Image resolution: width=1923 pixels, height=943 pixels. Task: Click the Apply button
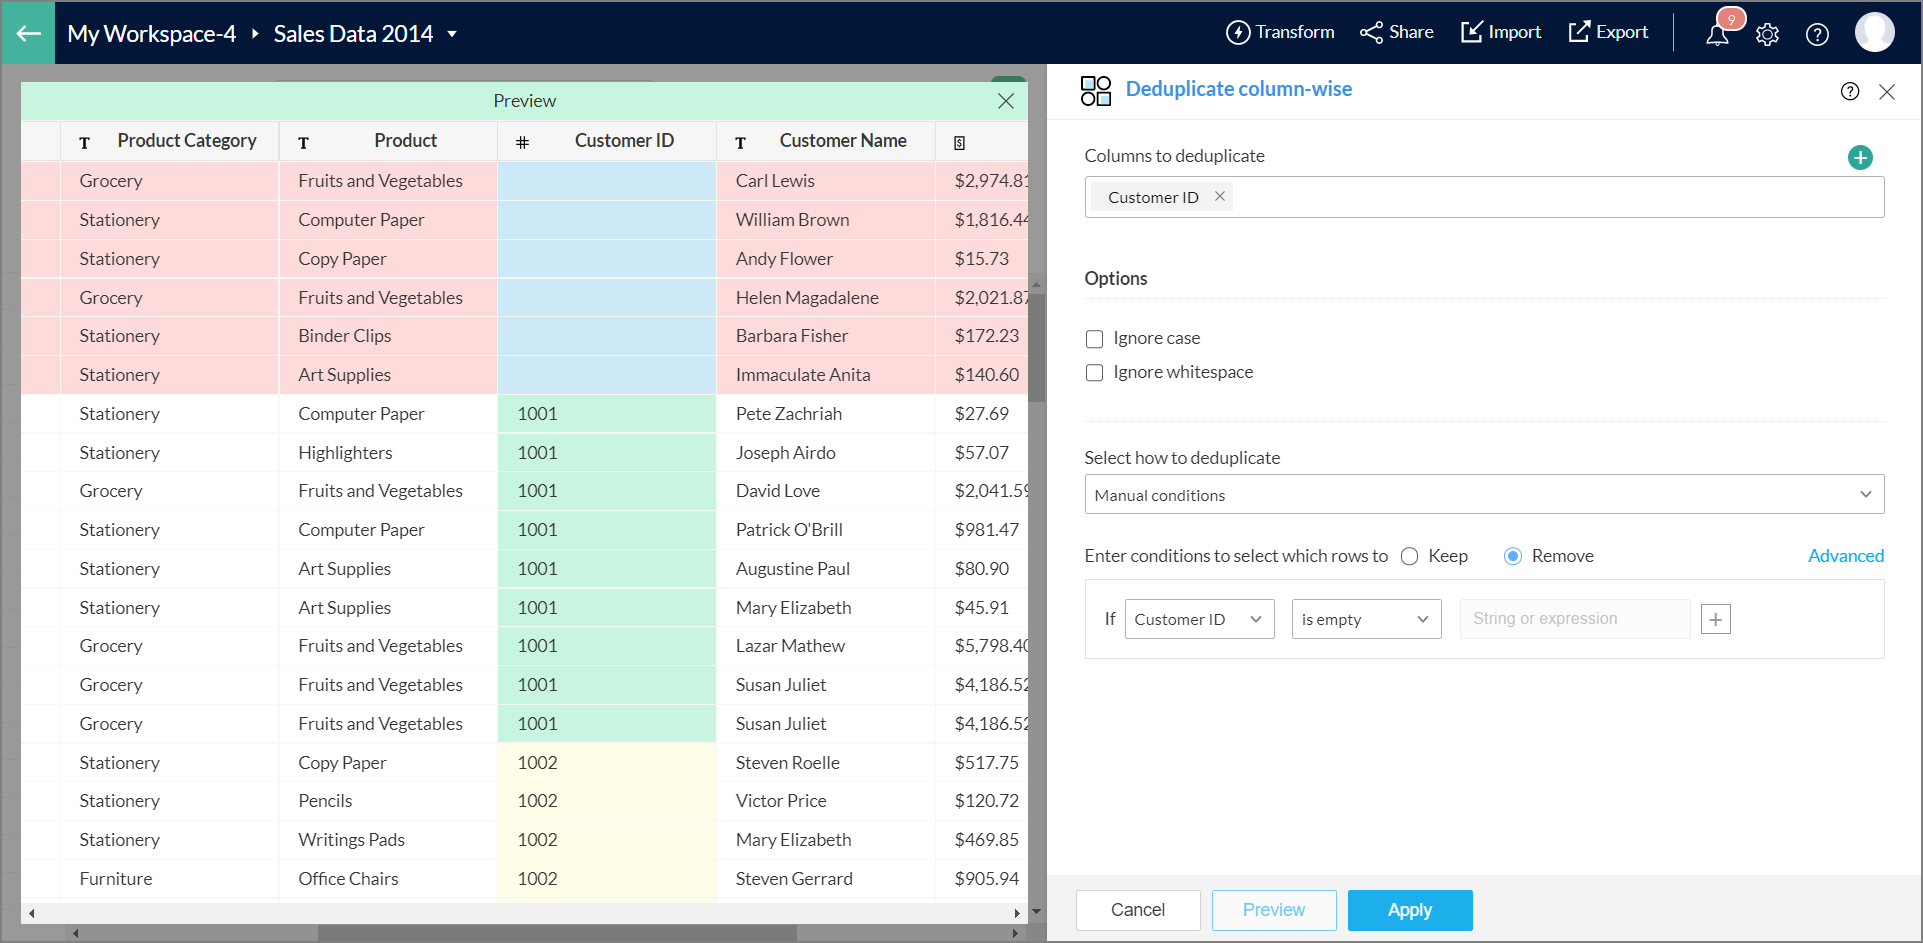pos(1409,910)
